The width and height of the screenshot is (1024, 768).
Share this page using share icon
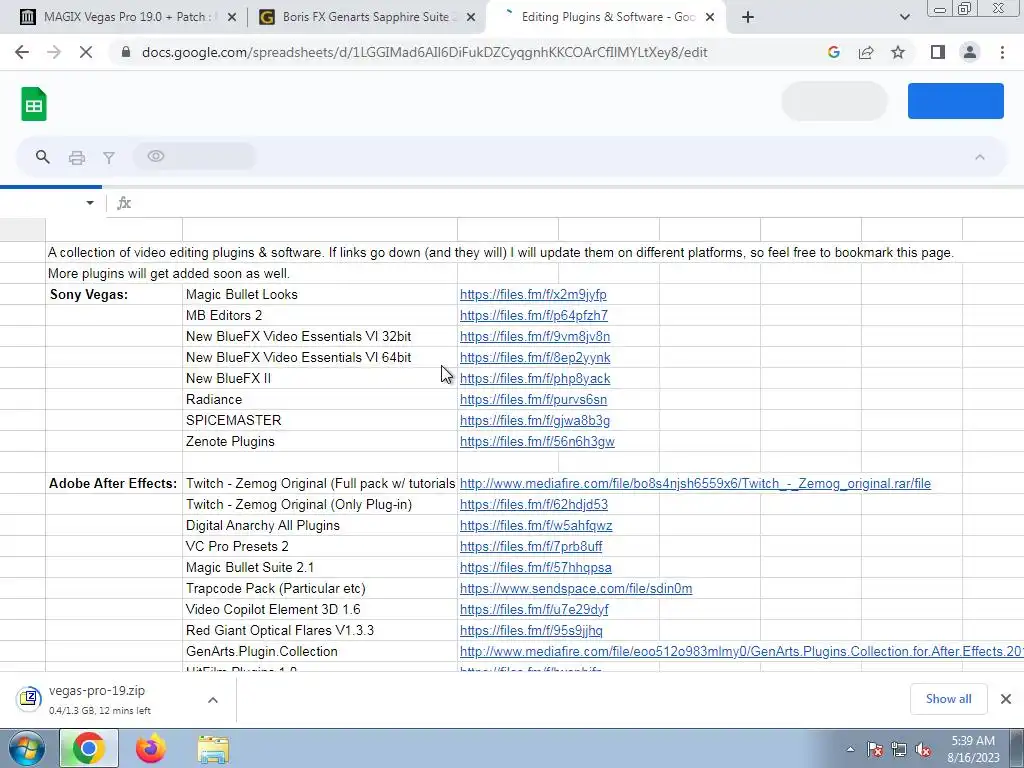tap(866, 52)
